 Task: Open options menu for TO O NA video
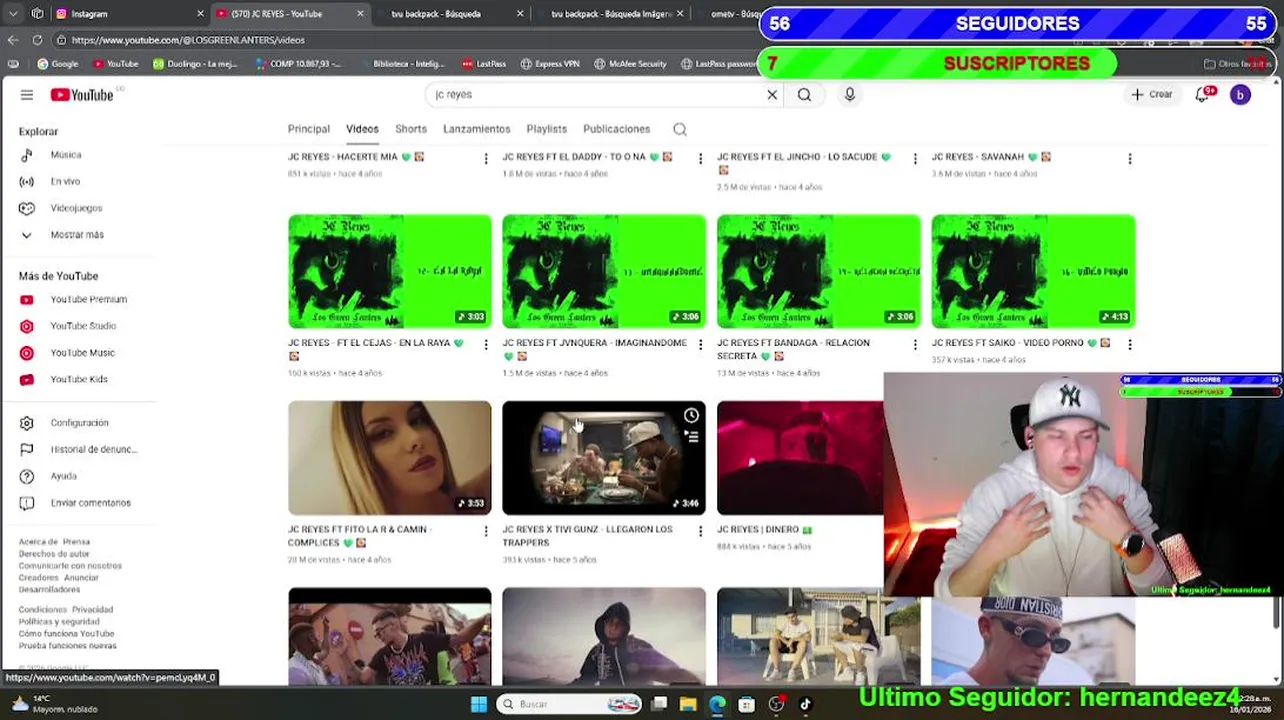pyautogui.click(x=700, y=159)
